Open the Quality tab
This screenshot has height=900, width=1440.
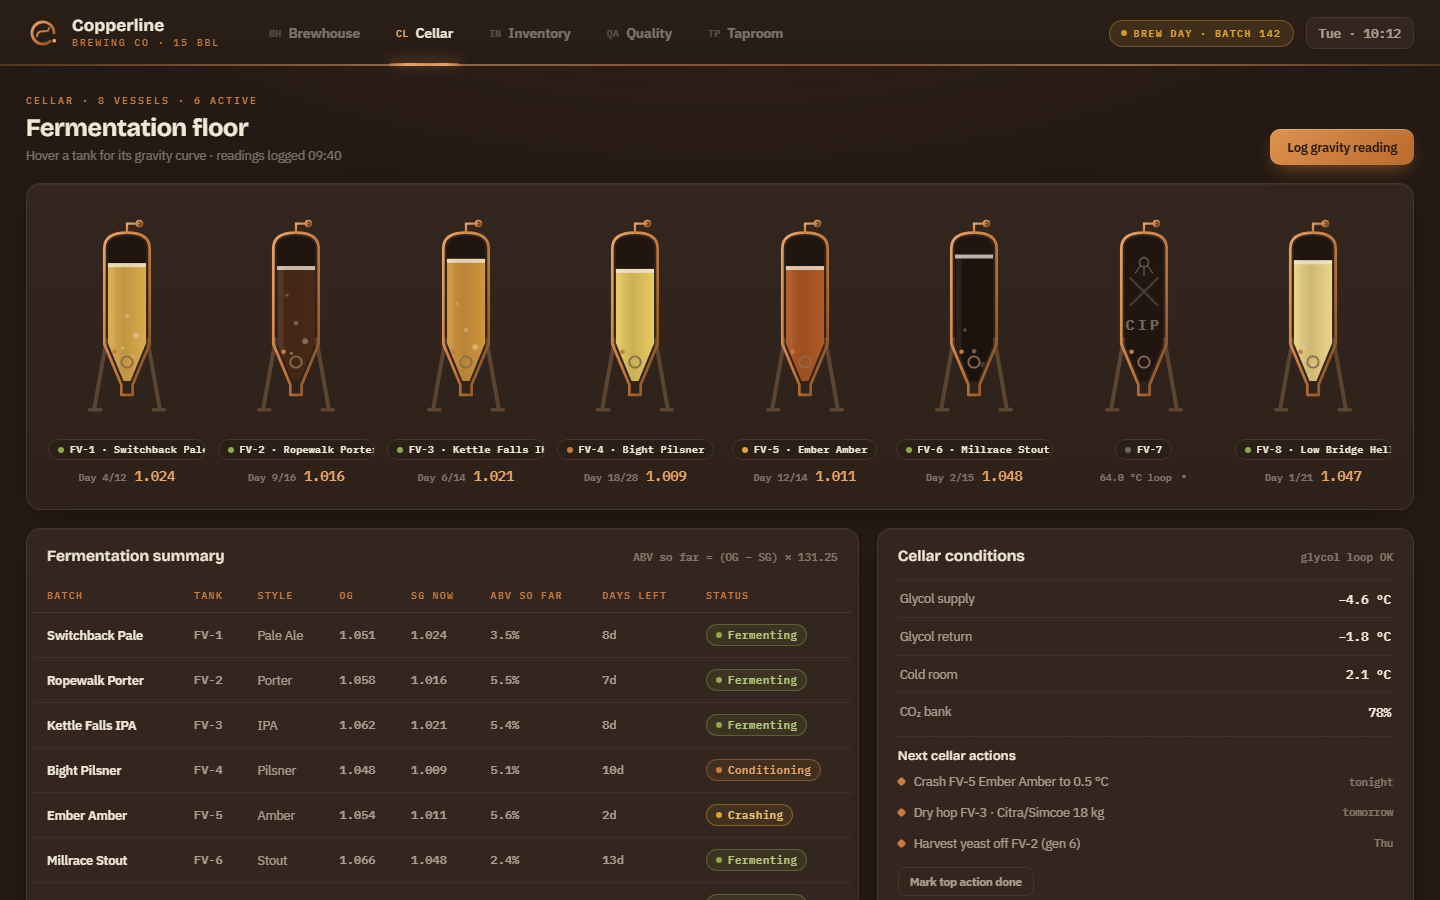639,33
